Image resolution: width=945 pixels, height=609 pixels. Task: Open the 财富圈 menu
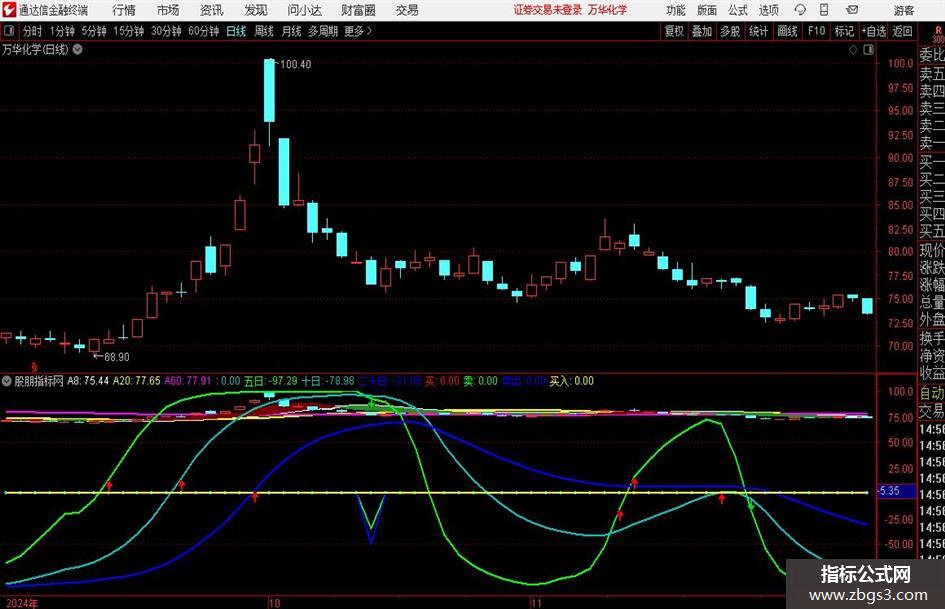(358, 10)
